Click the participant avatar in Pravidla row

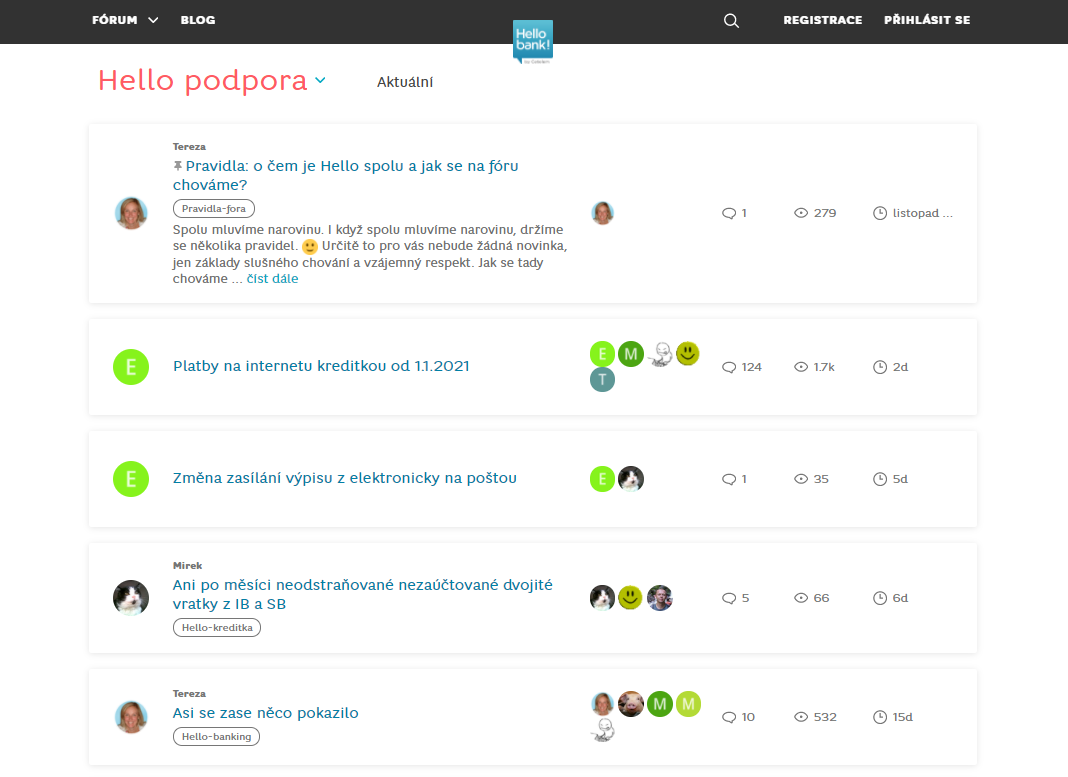[602, 213]
